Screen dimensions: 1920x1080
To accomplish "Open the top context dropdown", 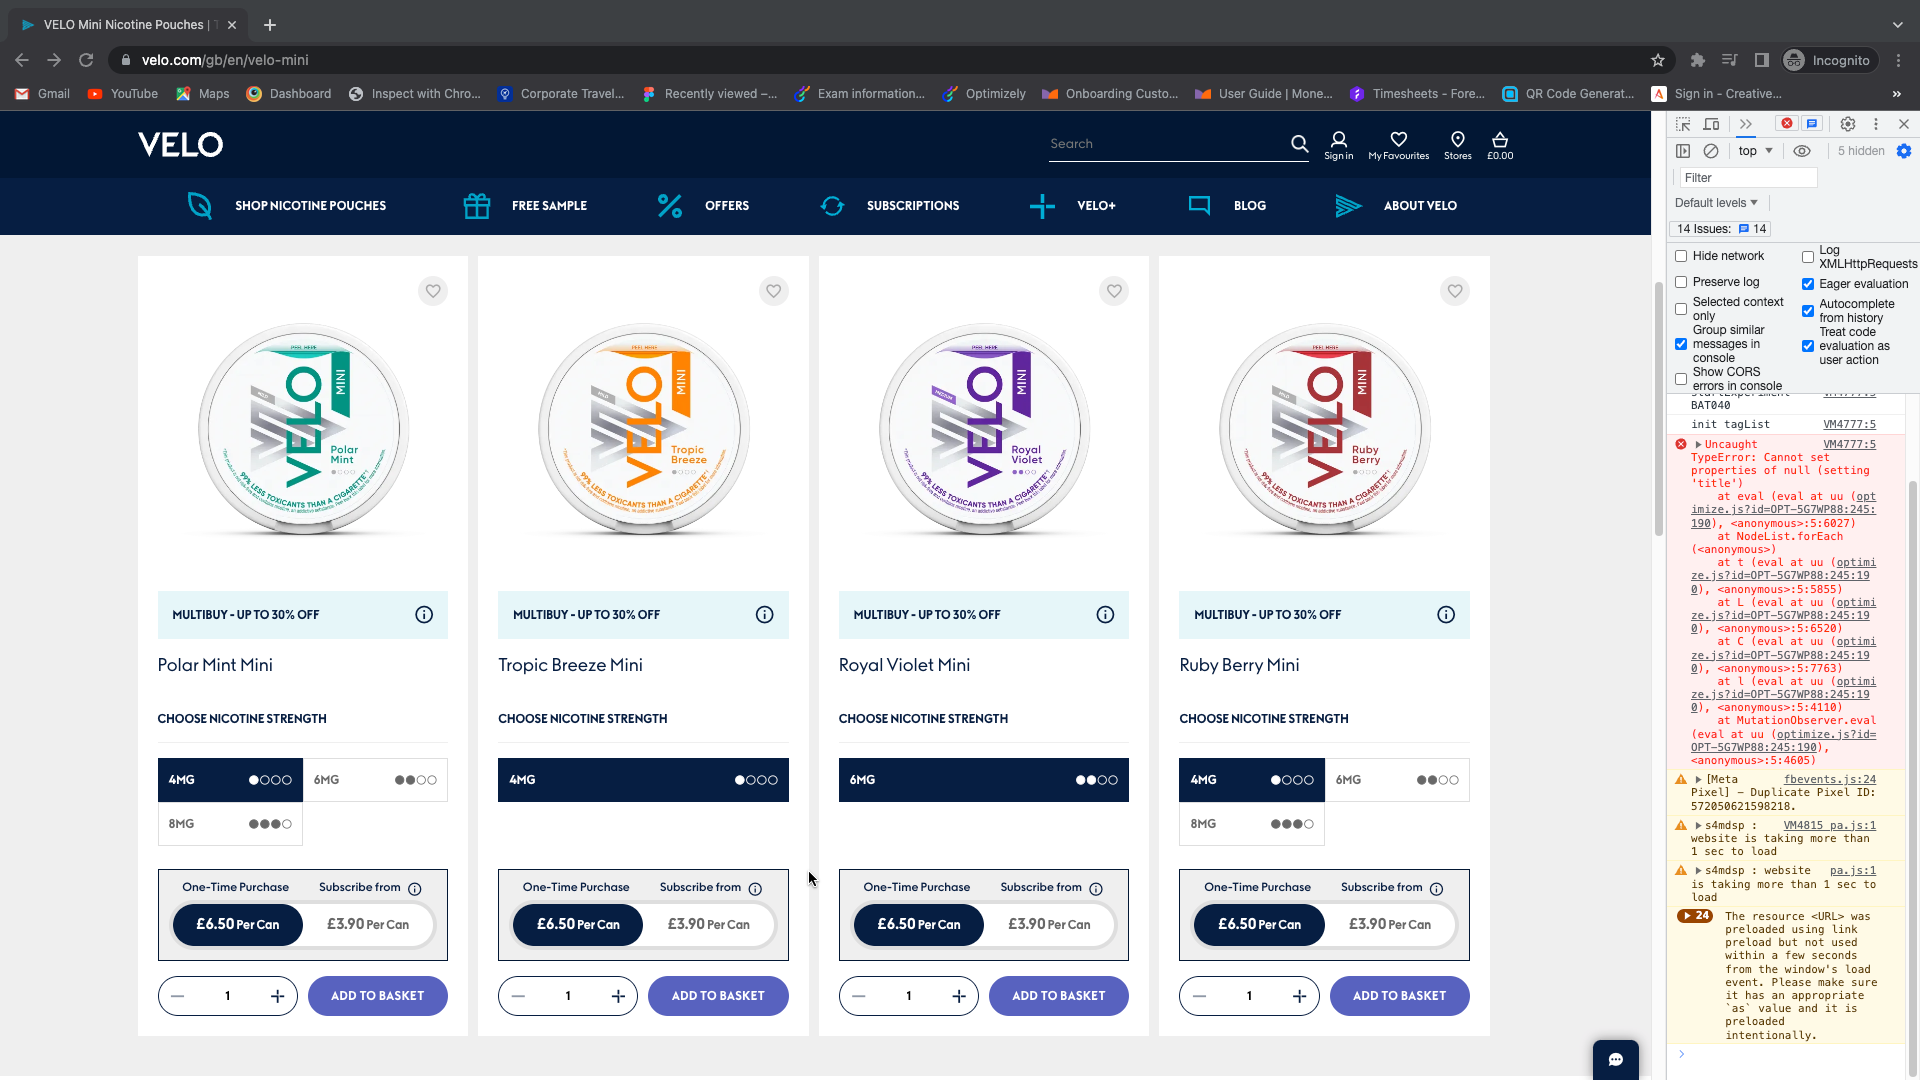I will click(1755, 151).
